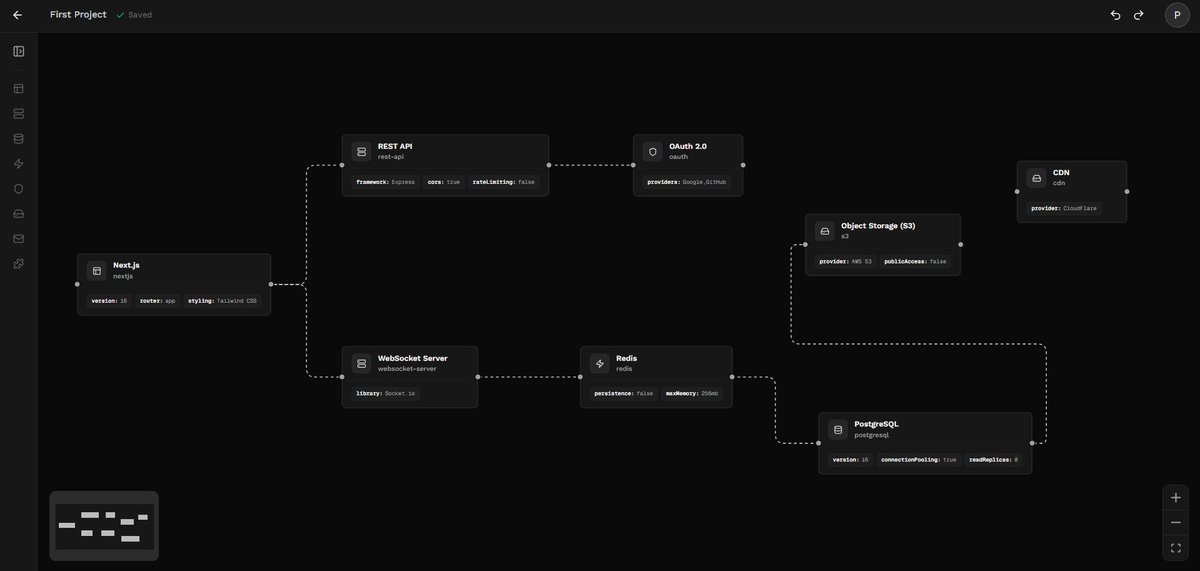Click the WebSocket Server node title
1200x571 pixels.
[412, 358]
